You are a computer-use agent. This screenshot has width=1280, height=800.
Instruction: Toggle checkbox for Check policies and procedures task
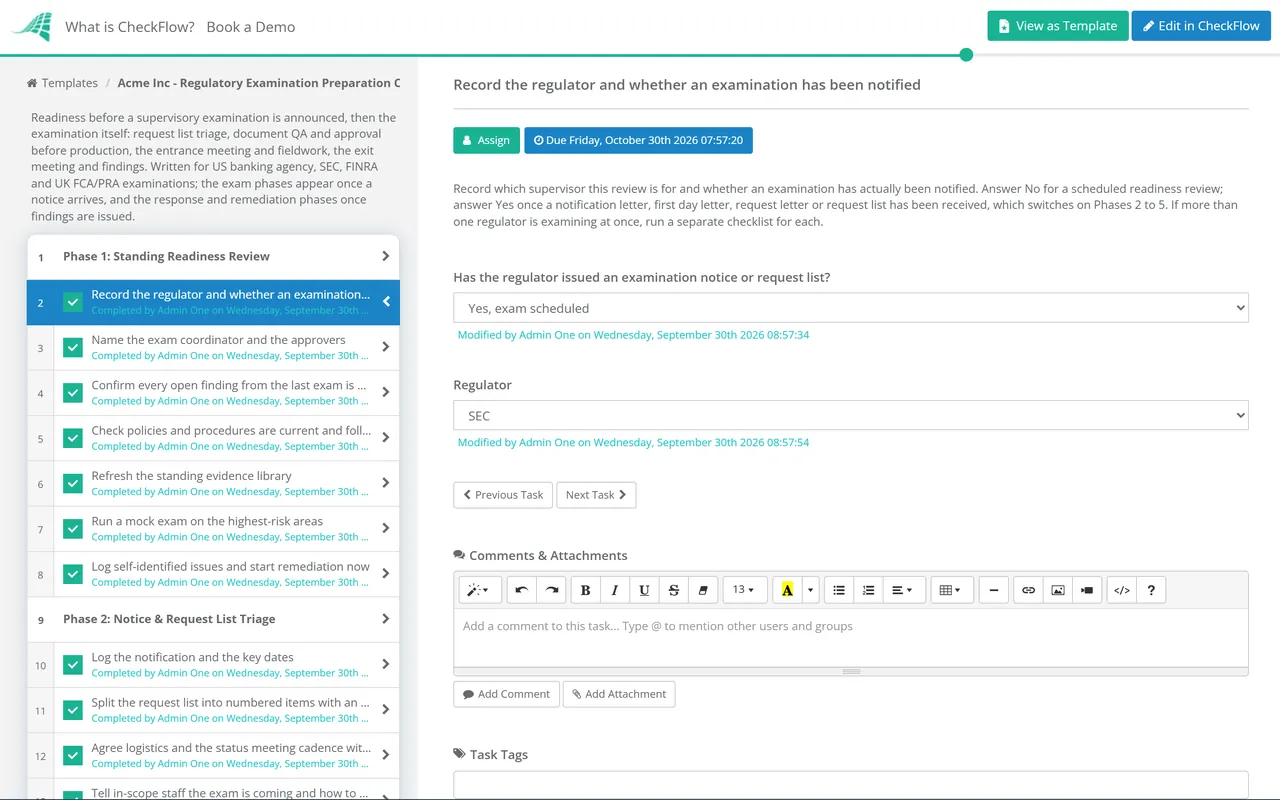[x=73, y=438]
